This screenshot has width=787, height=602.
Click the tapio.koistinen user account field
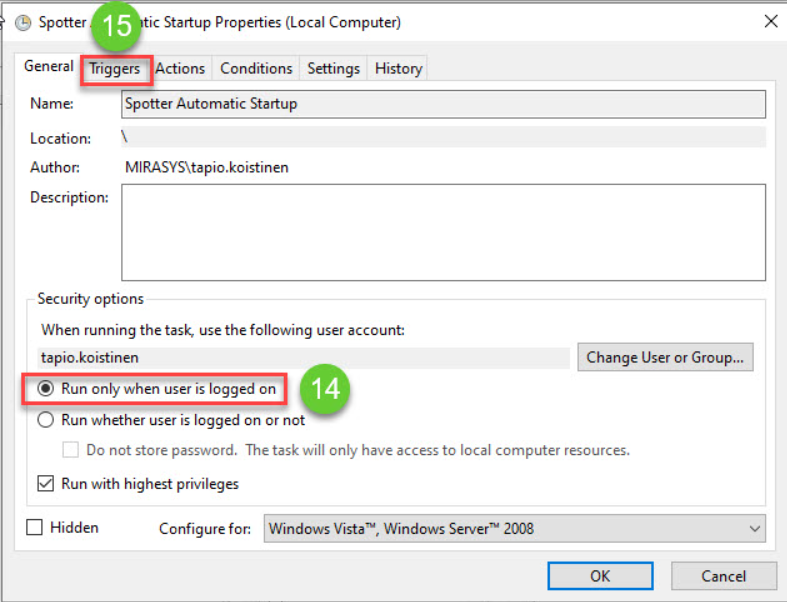tap(300, 358)
